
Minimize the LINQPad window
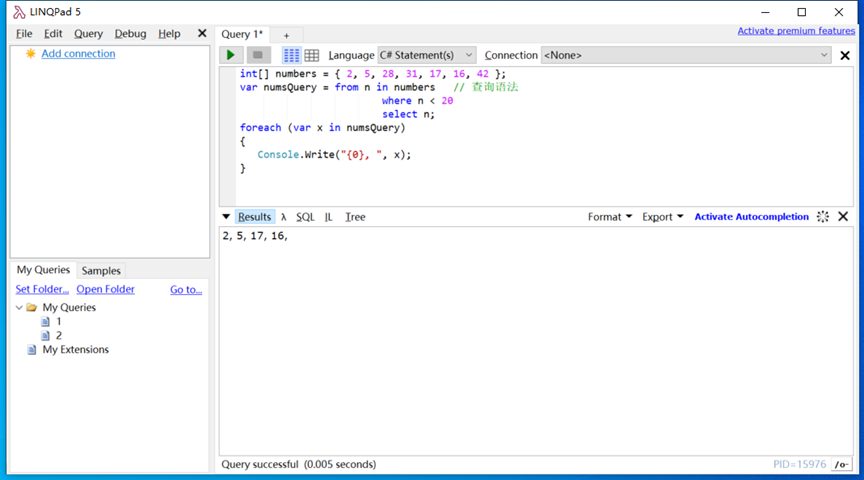765,12
